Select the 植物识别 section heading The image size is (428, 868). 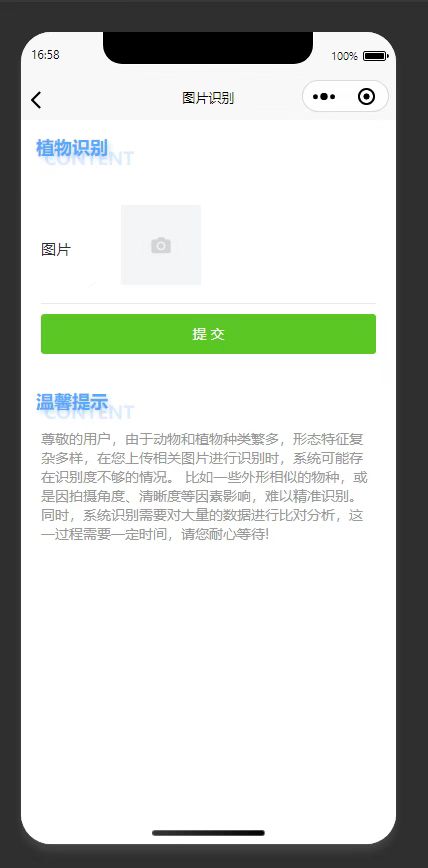coord(72,148)
